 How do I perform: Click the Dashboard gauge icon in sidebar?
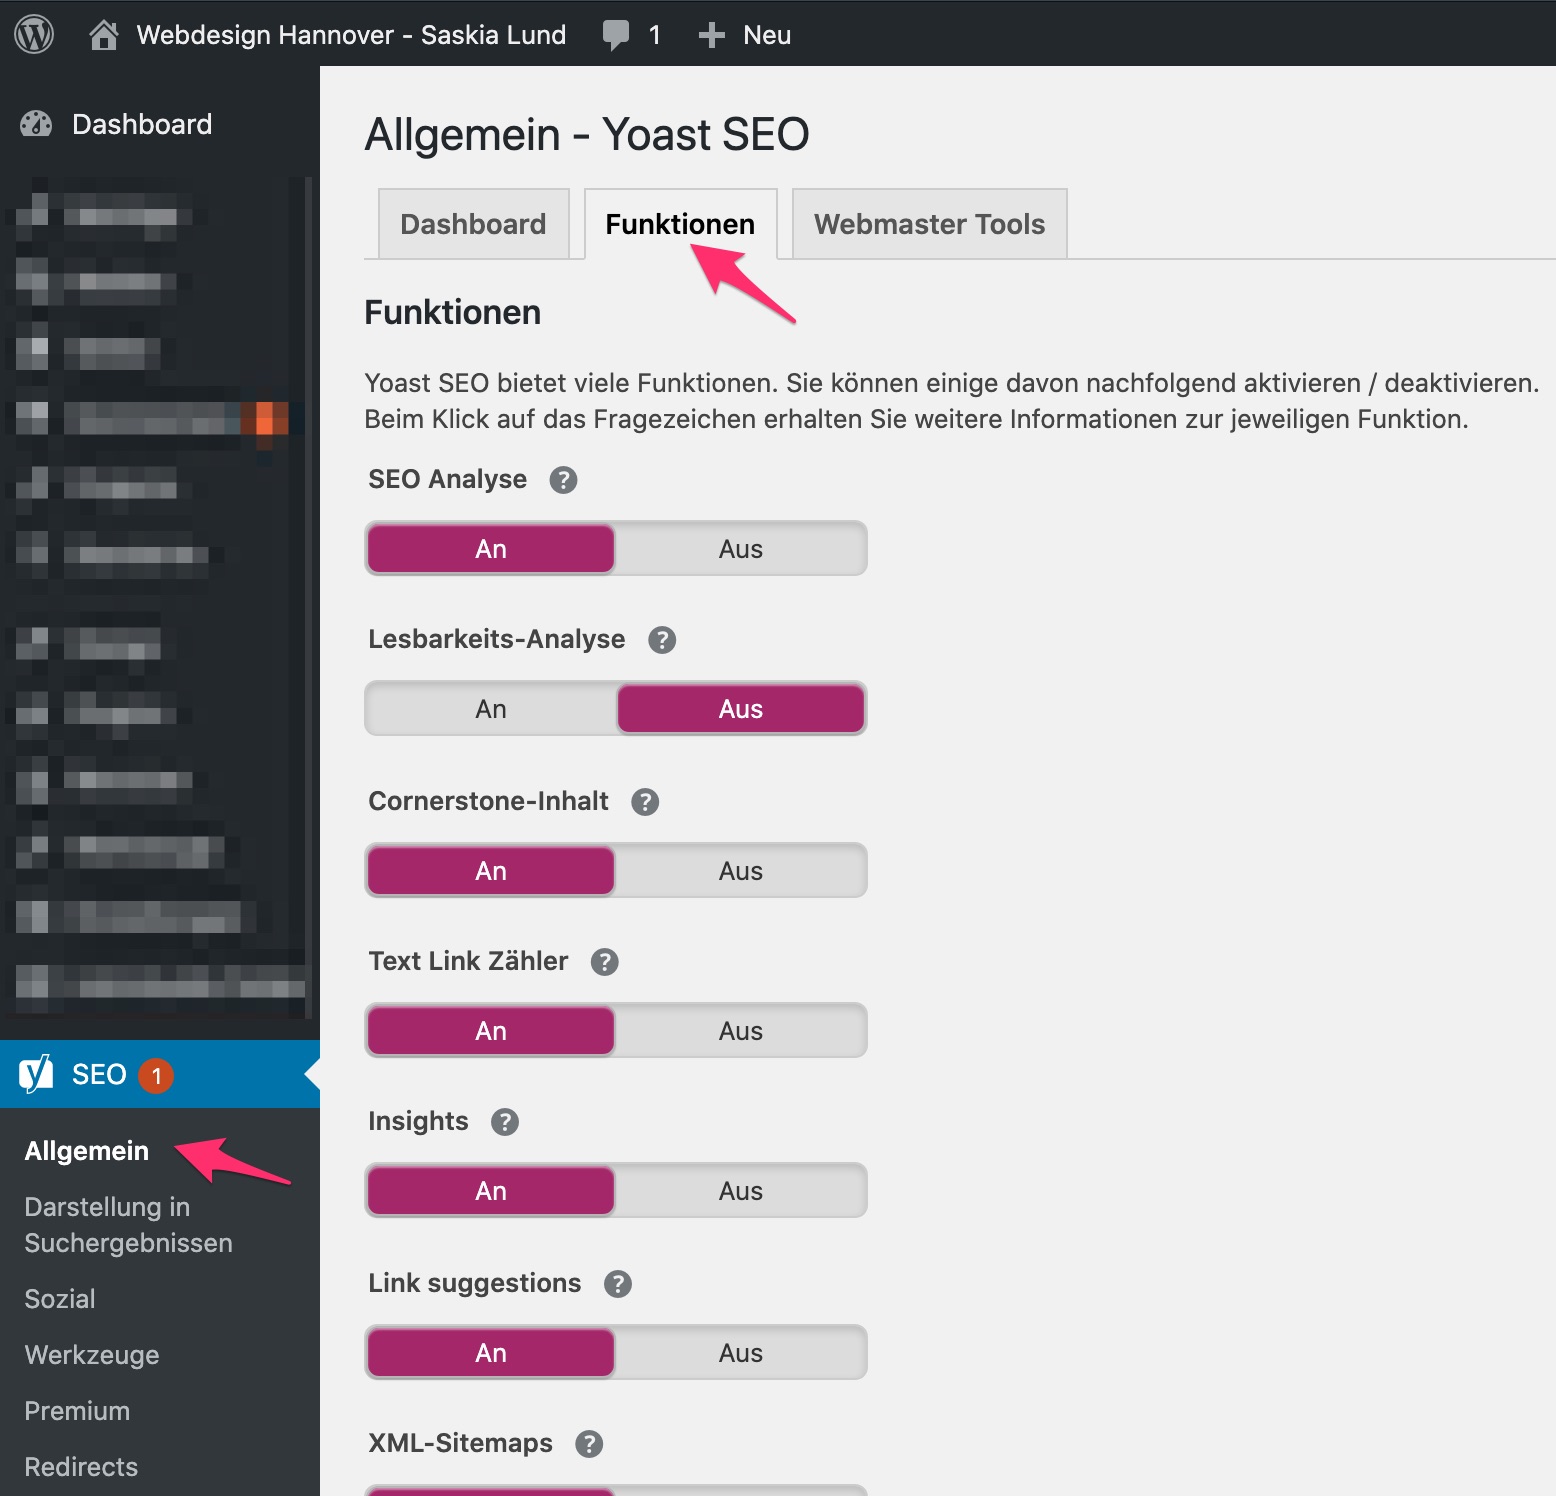pos(36,124)
